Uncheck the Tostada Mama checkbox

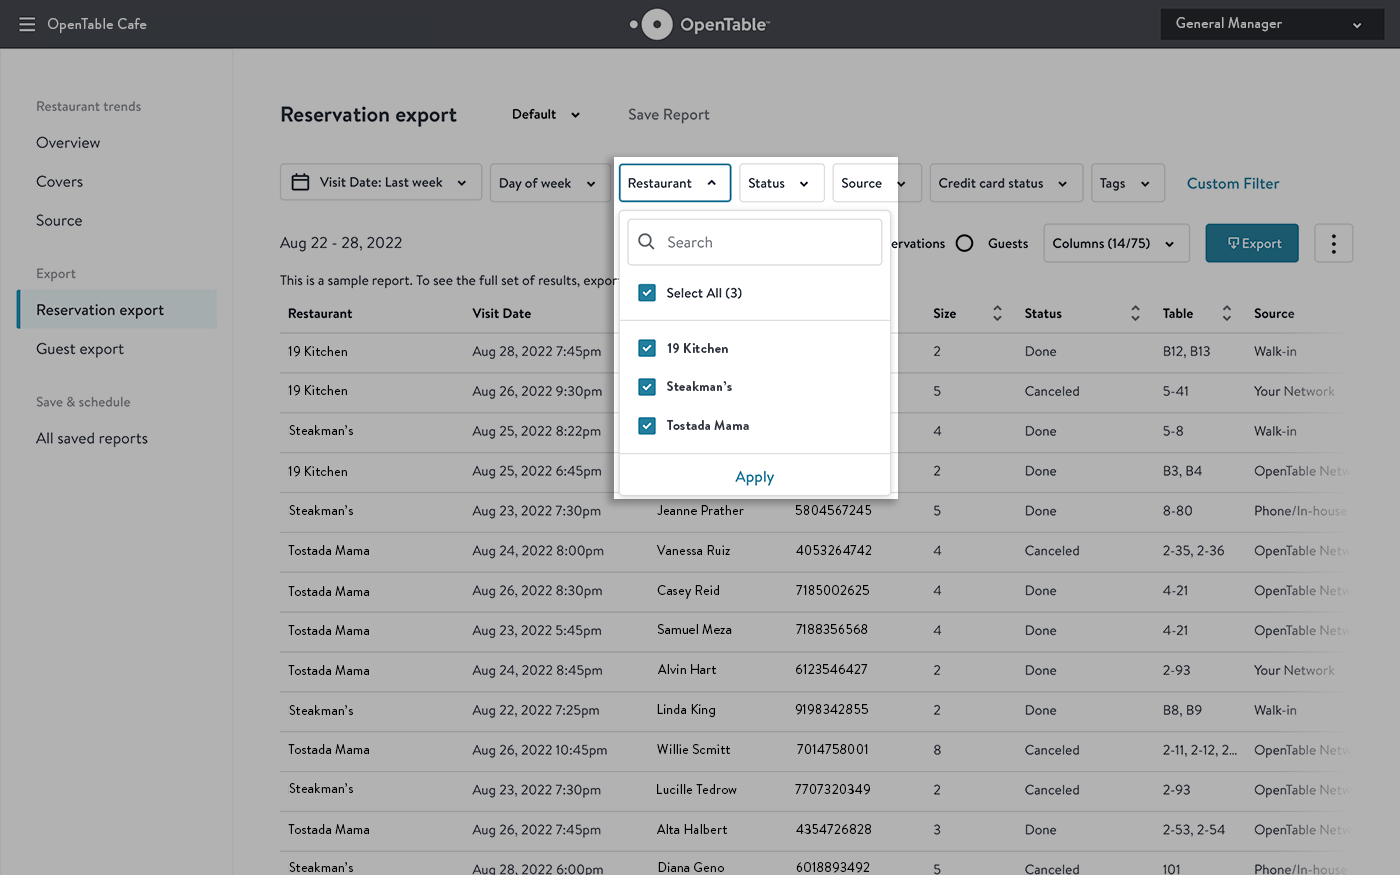[647, 425]
